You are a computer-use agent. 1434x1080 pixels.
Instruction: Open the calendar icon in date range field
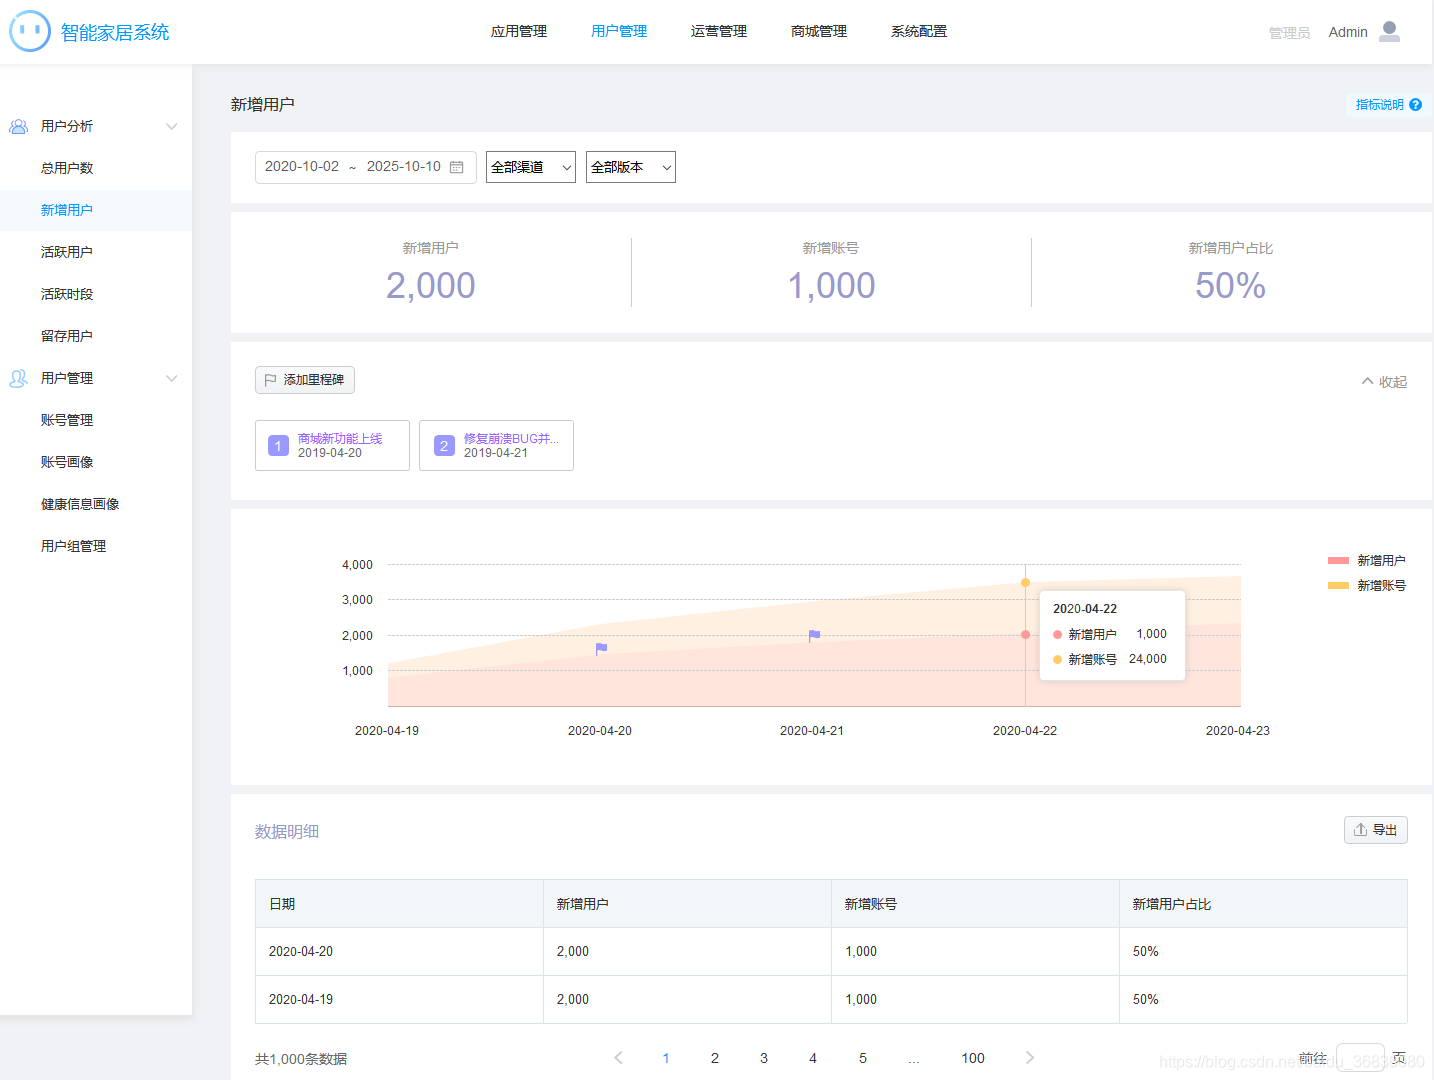[456, 167]
